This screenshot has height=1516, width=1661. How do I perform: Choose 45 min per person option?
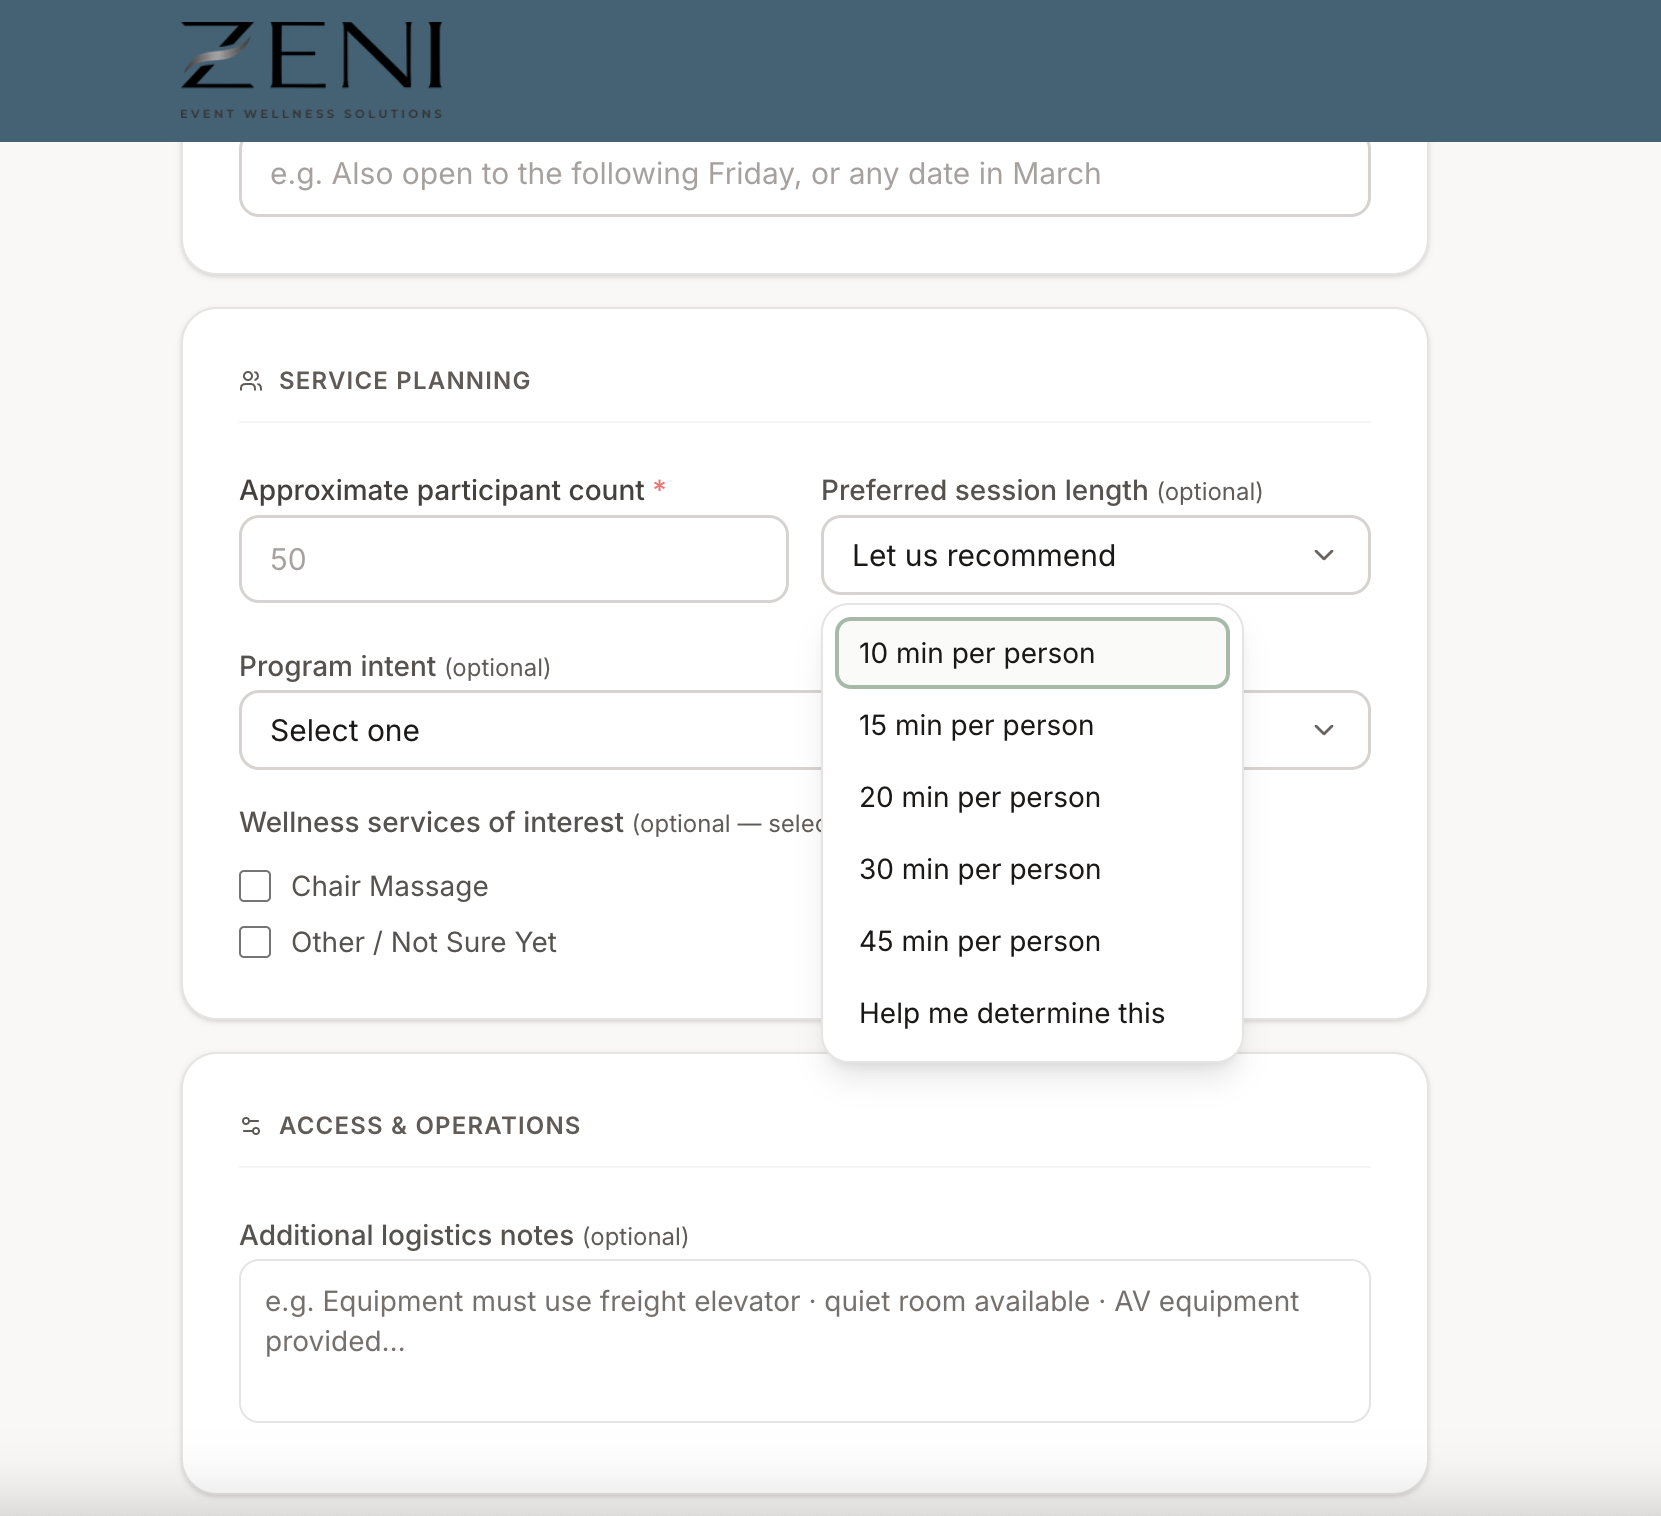click(x=1032, y=941)
